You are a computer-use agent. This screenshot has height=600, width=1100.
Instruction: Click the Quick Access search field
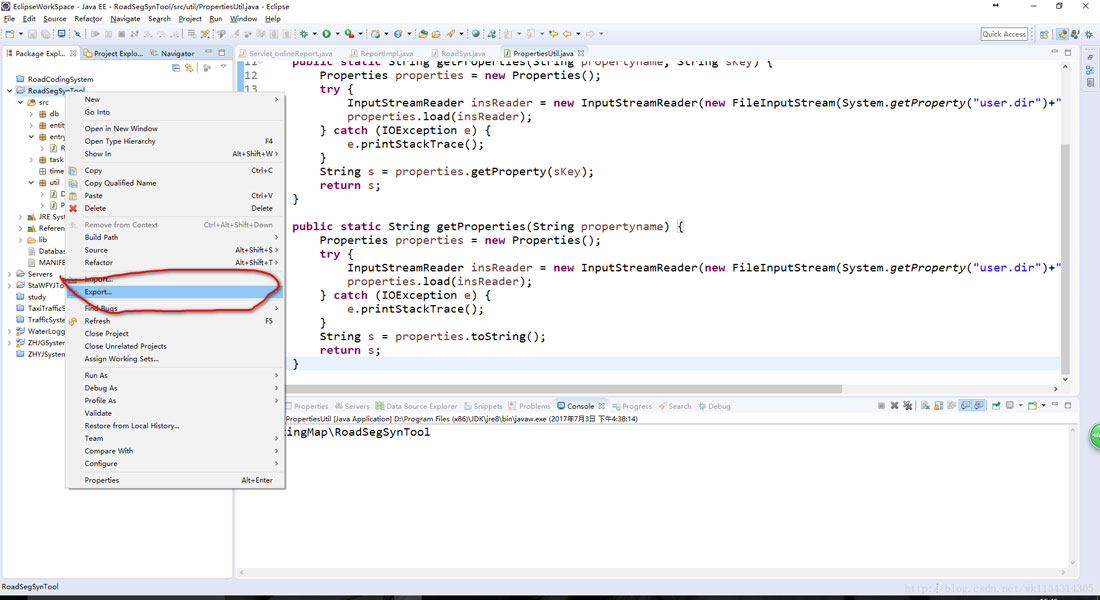[1004, 34]
